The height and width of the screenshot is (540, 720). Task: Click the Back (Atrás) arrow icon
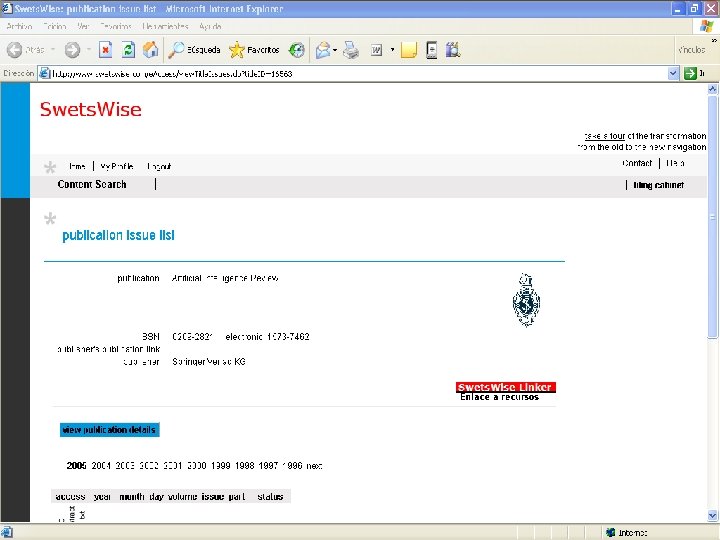15,50
